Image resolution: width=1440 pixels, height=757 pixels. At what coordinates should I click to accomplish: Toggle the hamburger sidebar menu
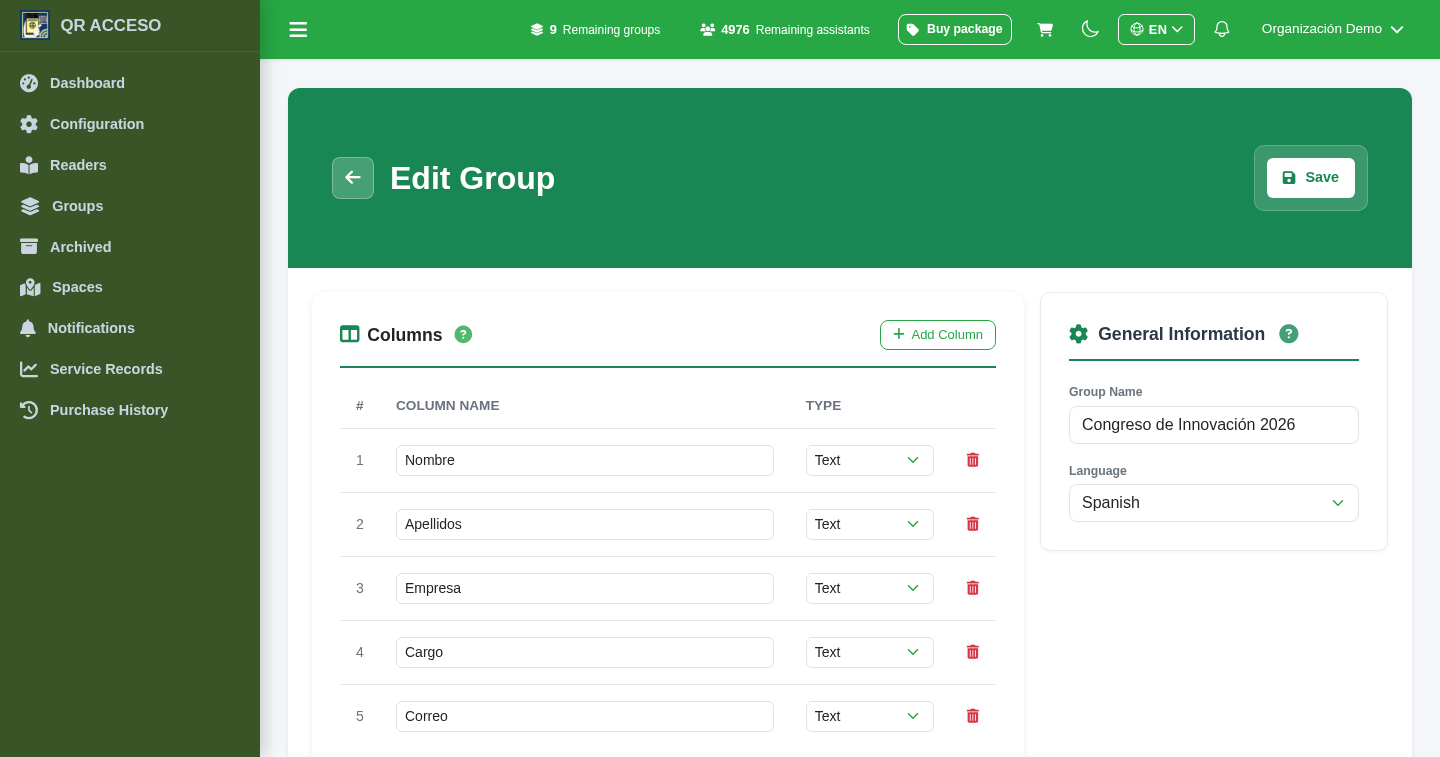[298, 30]
